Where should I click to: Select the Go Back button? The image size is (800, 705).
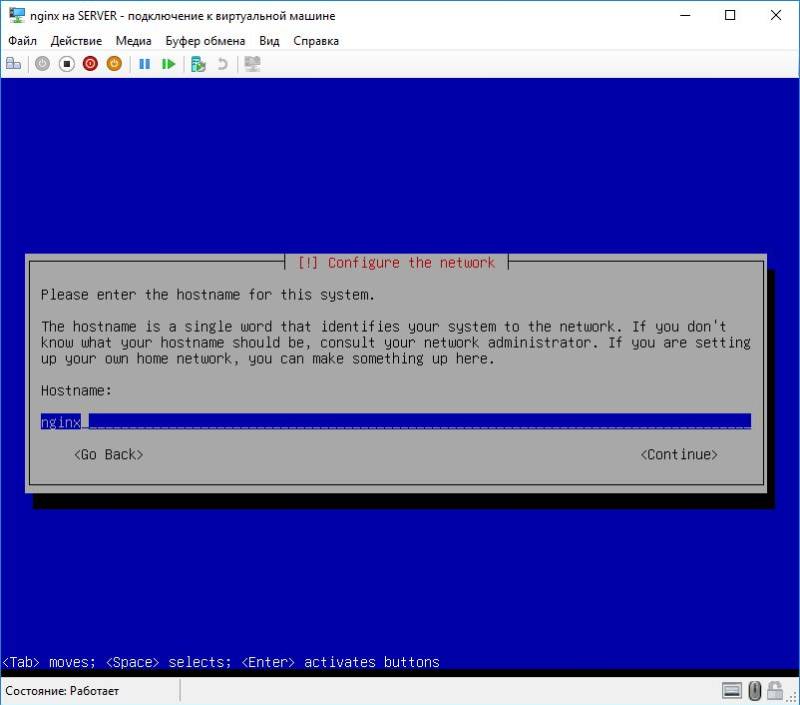(108, 454)
